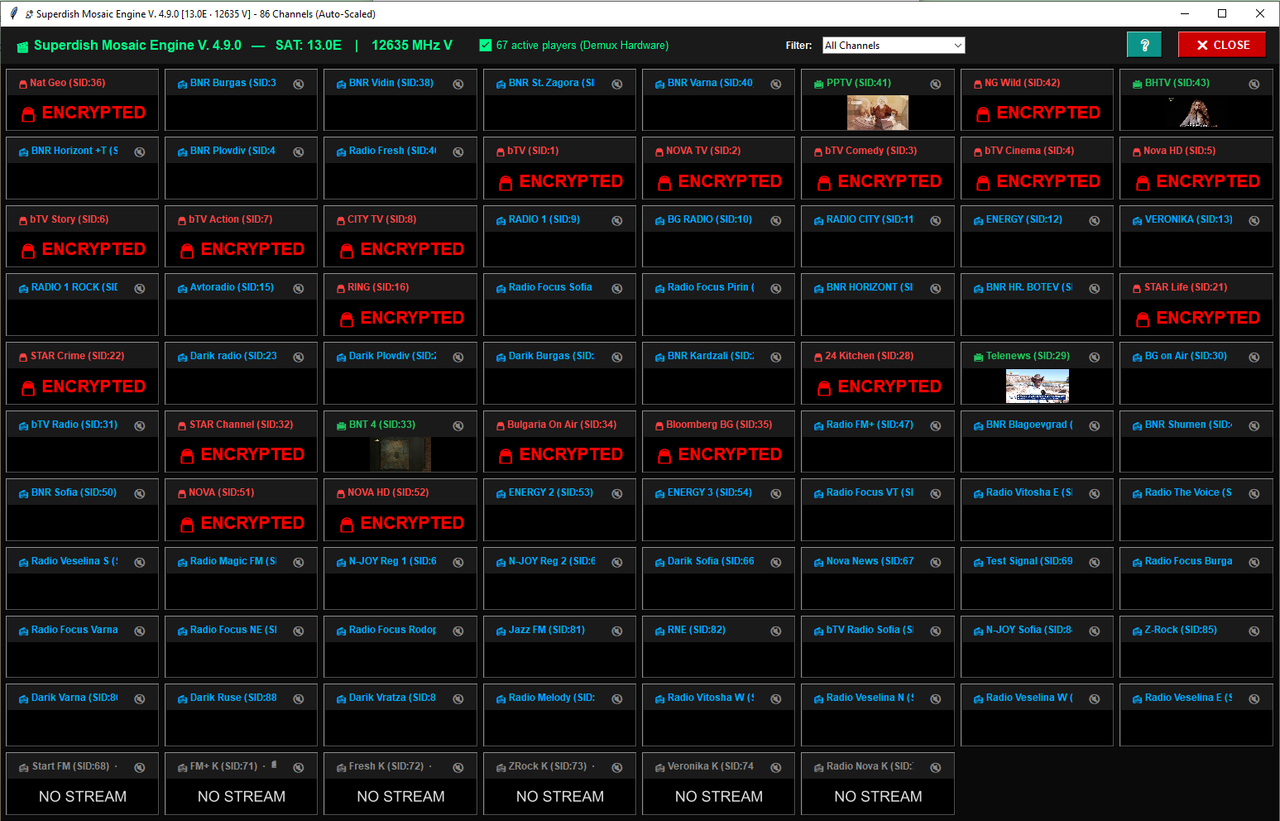Viewport: 1280px width, 821px height.
Task: Click the speaker icon on RADIO CITY card
Action: pyautogui.click(x=935, y=221)
